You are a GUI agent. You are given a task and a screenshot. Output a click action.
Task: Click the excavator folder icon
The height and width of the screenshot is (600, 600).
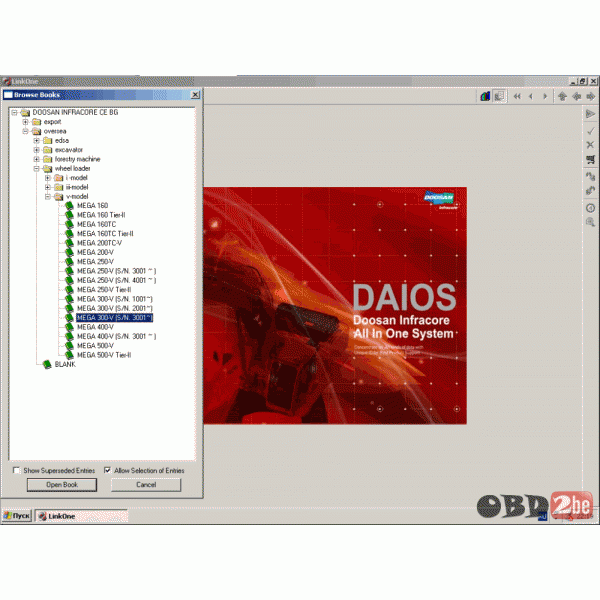click(47, 150)
